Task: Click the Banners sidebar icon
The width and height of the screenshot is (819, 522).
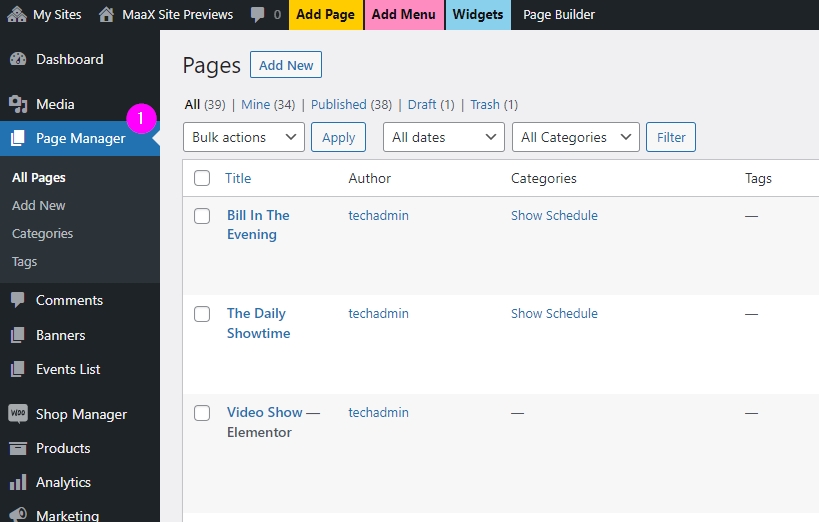Action: pyautogui.click(x=18, y=335)
